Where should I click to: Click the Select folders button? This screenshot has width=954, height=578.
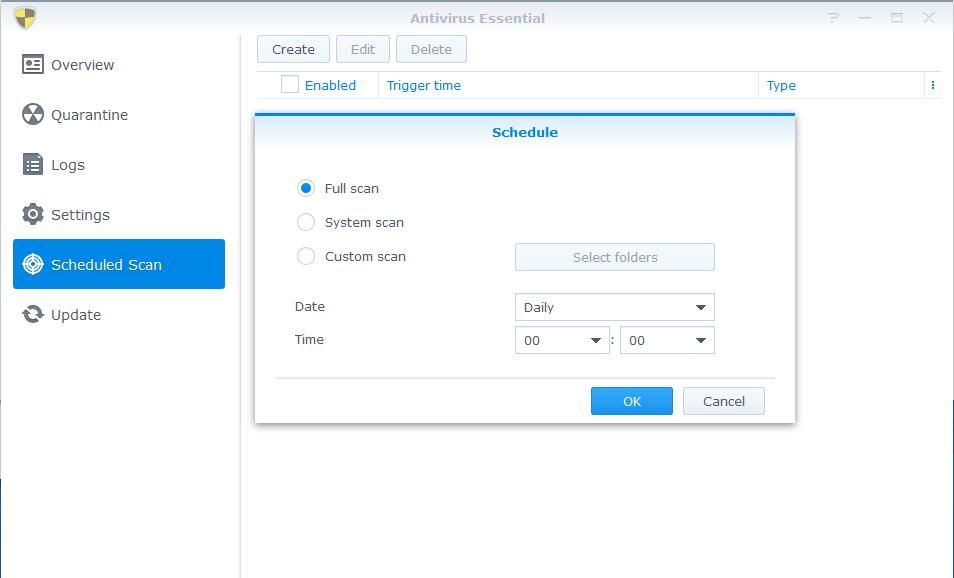[x=615, y=257]
